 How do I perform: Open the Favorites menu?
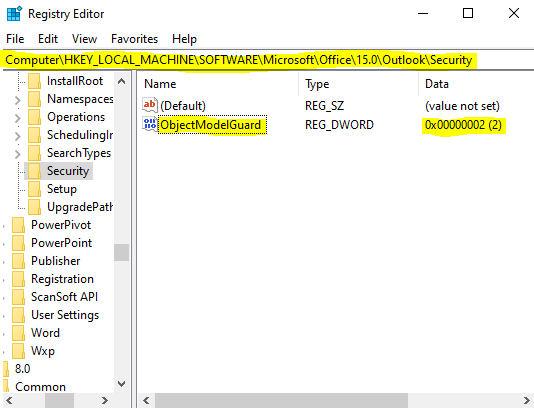pyautogui.click(x=134, y=39)
